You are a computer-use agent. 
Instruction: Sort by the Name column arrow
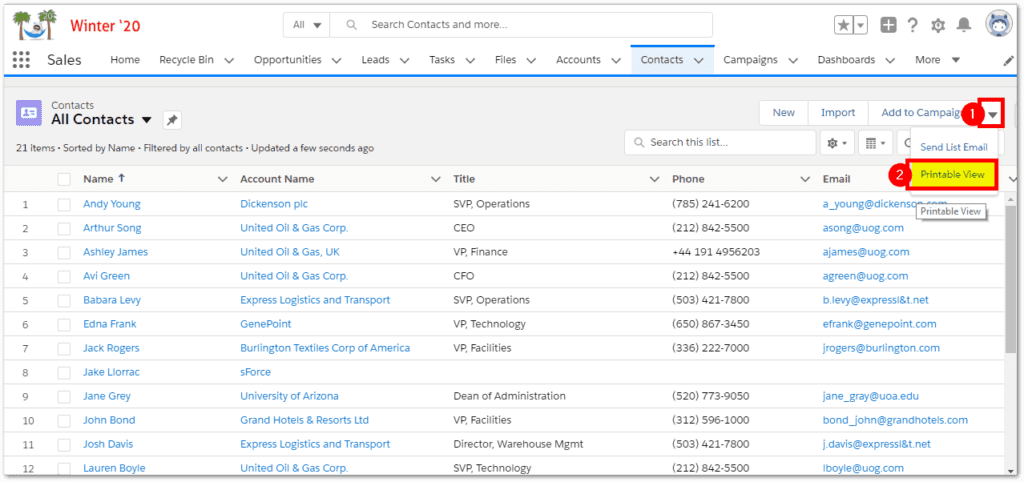[x=121, y=178]
